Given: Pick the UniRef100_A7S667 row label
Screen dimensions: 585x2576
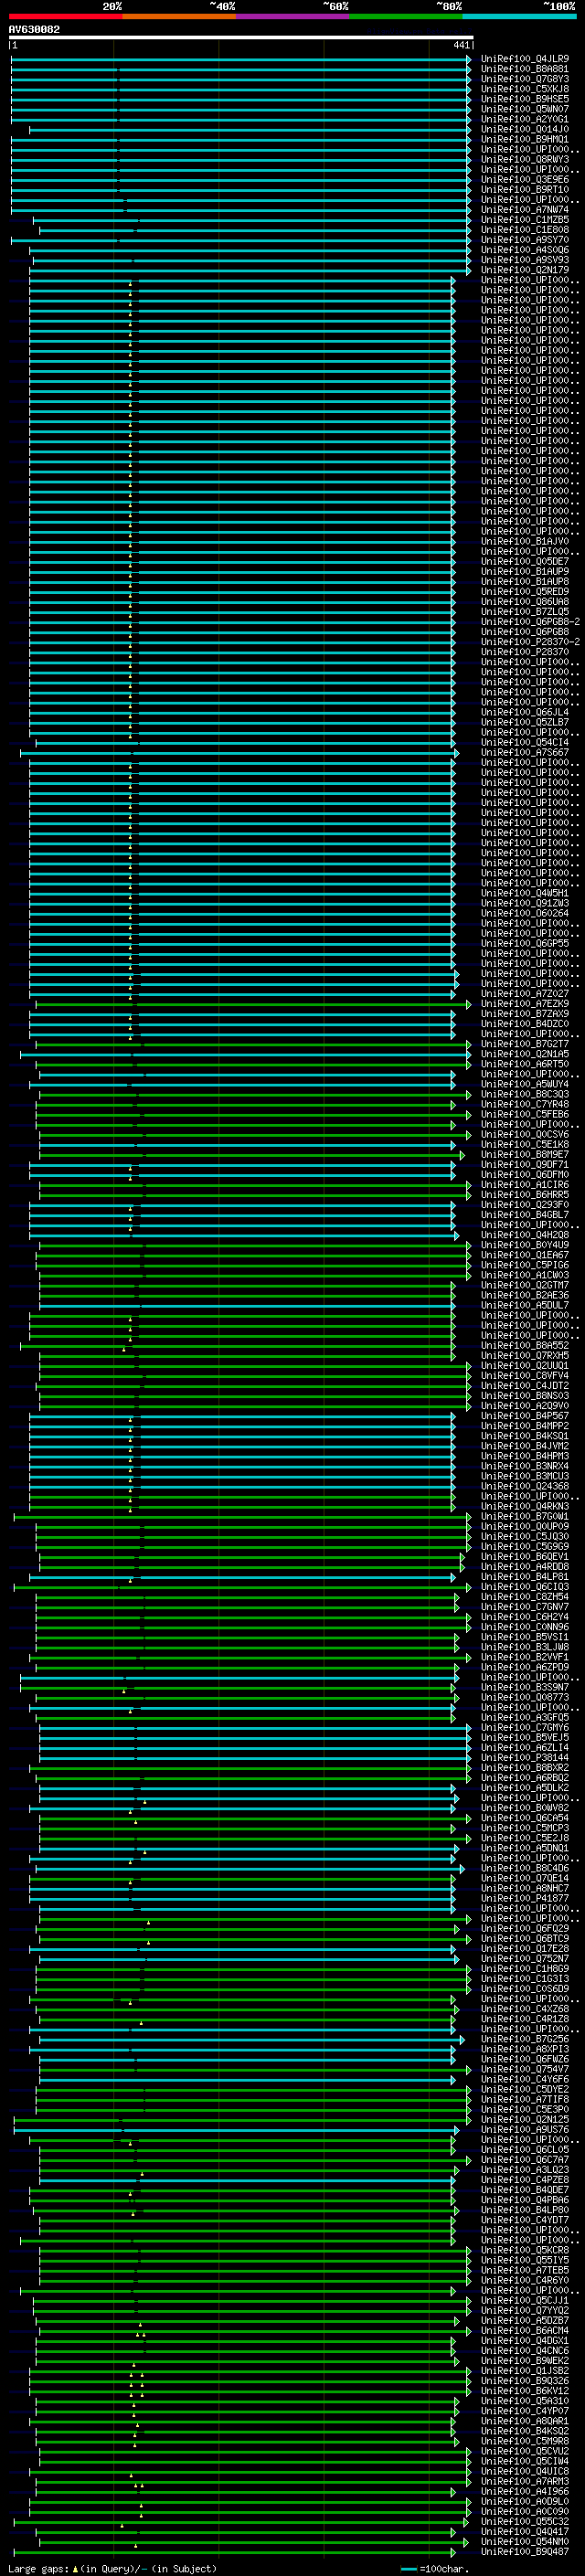Looking at the screenshot, I should point(524,752).
